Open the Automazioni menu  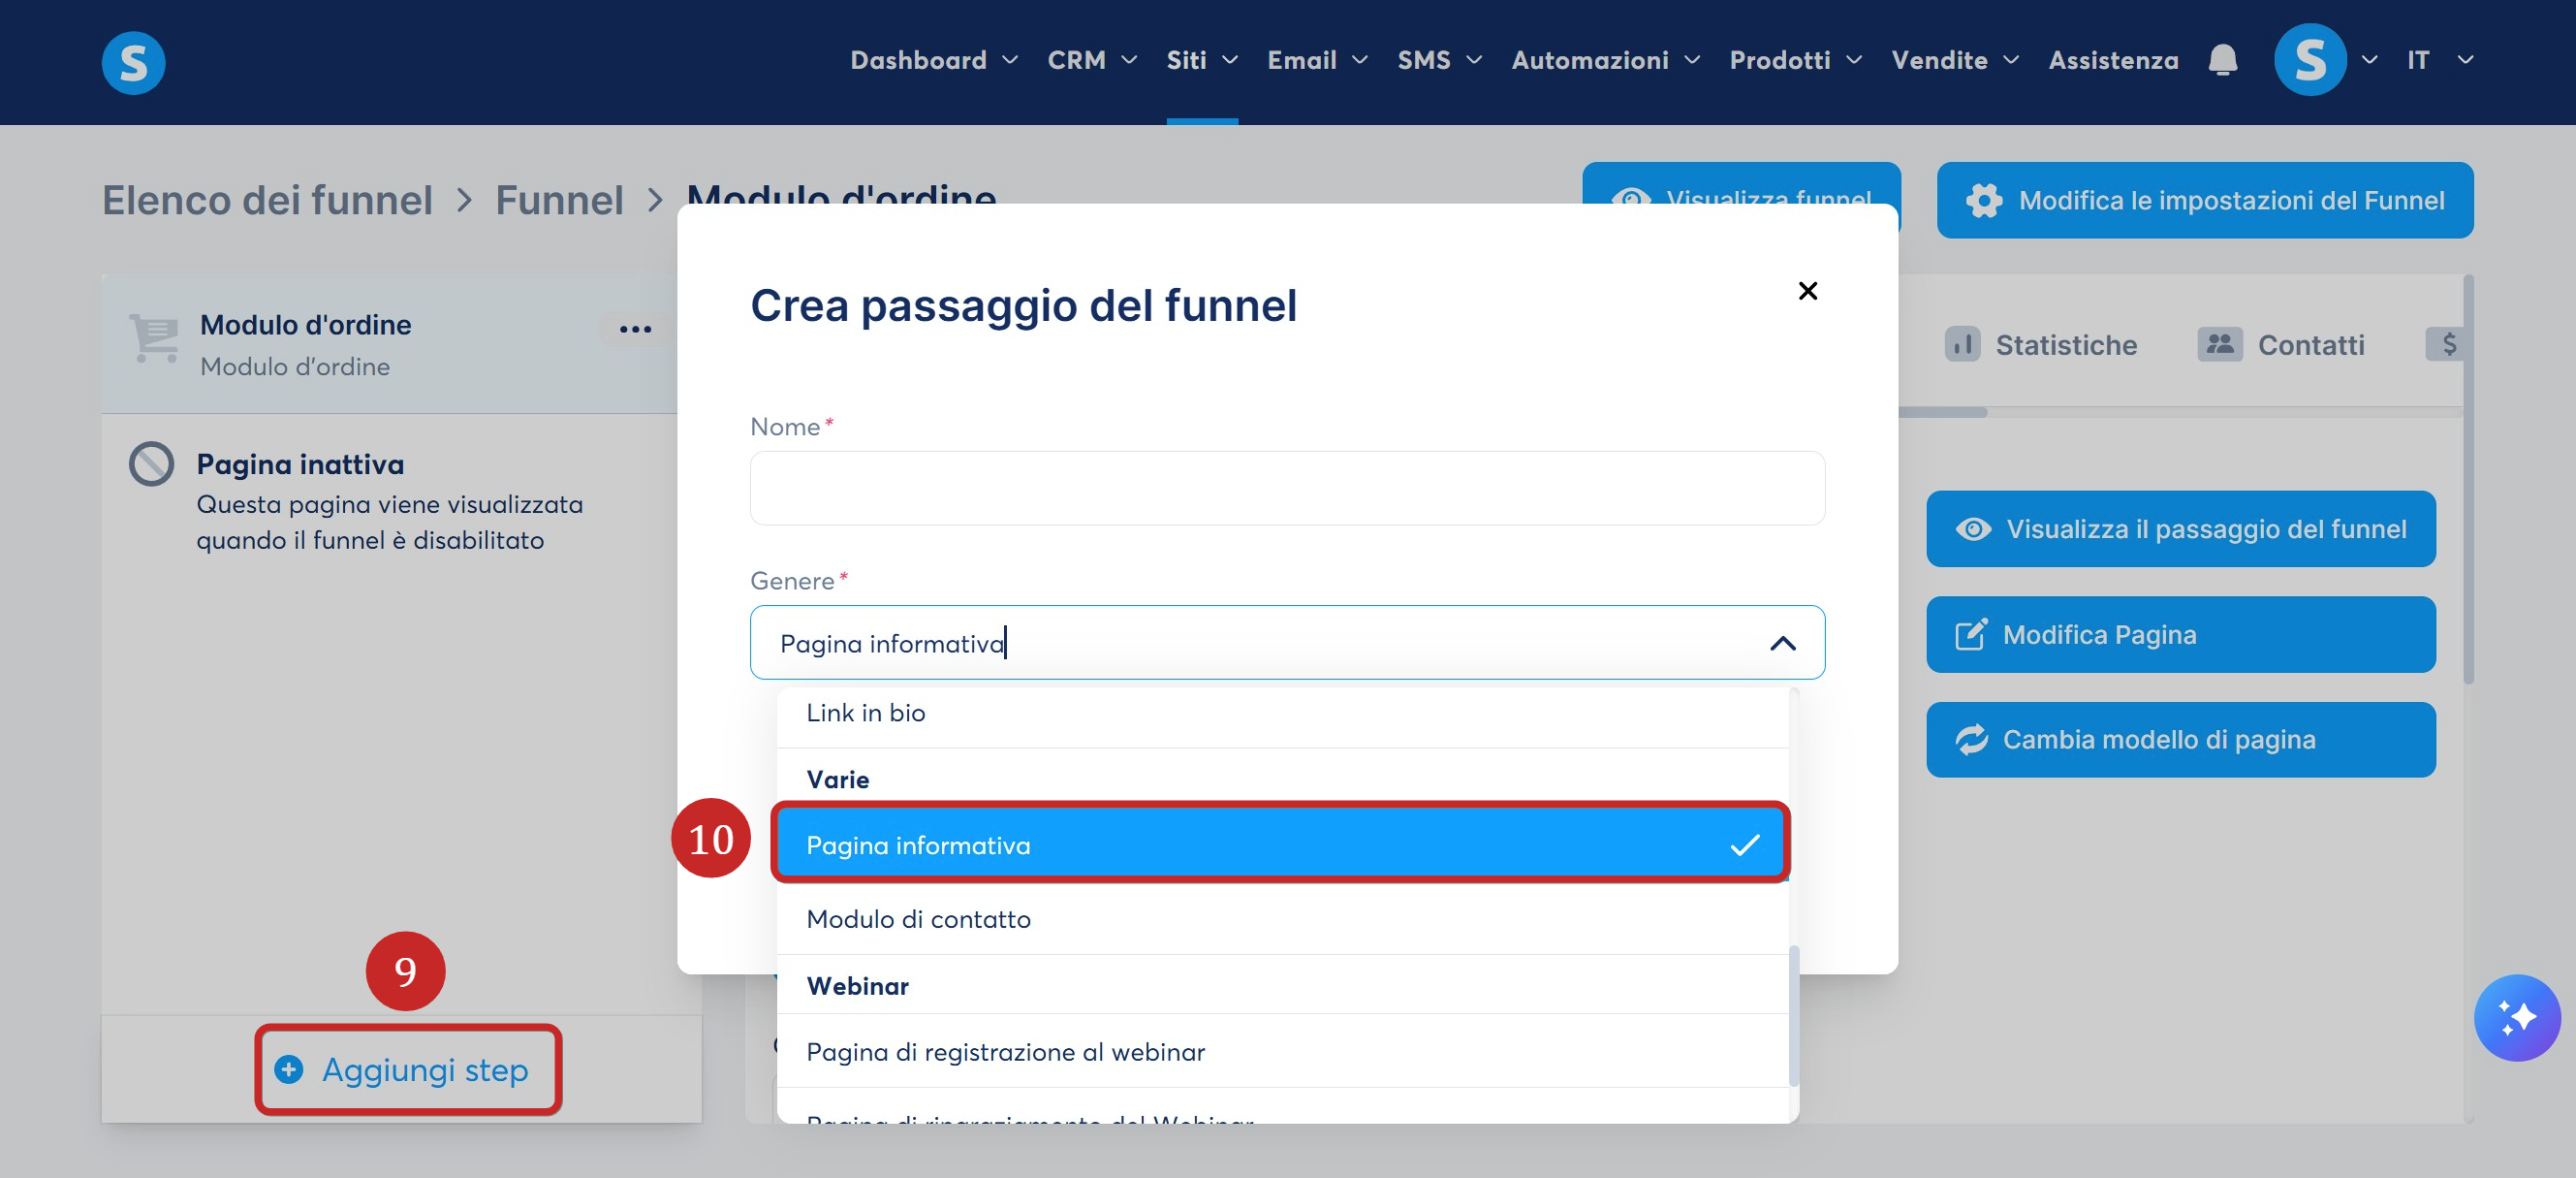click(x=1605, y=60)
